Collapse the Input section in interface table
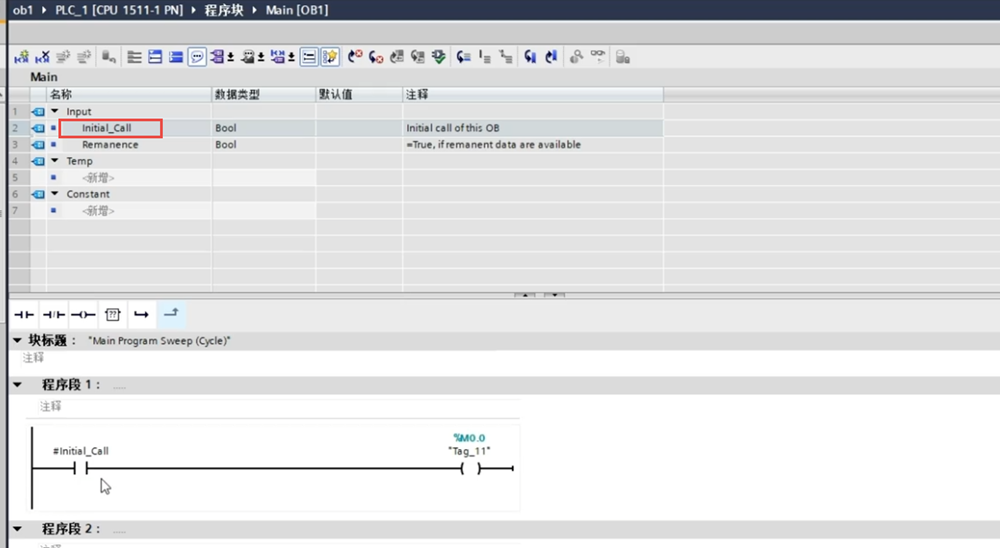The height and width of the screenshot is (548, 1000). (x=55, y=112)
